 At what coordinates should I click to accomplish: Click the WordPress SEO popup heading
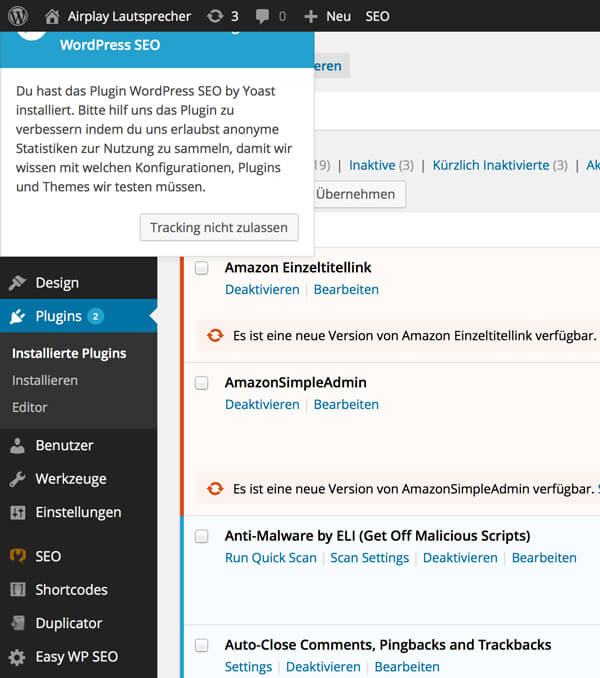(110, 45)
